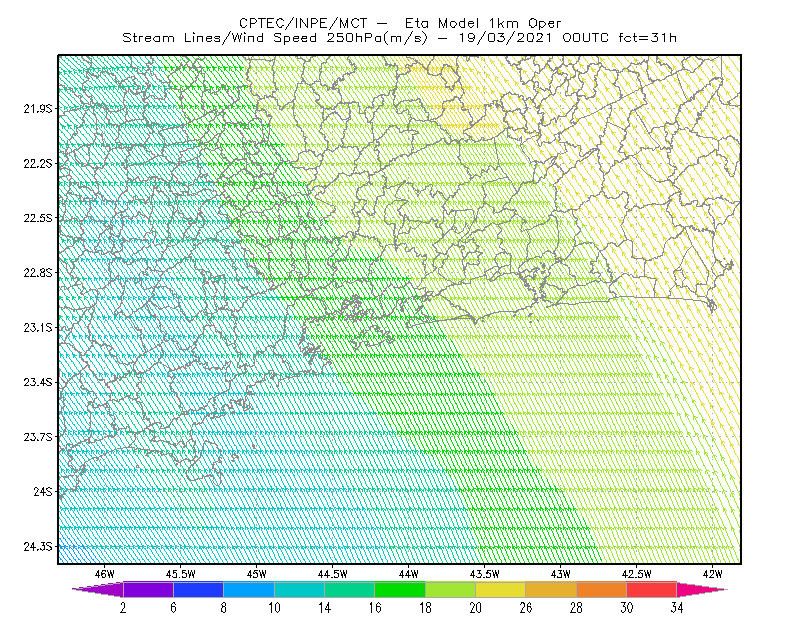
Task: Click the 44W longitude axis label
Action: (x=409, y=574)
